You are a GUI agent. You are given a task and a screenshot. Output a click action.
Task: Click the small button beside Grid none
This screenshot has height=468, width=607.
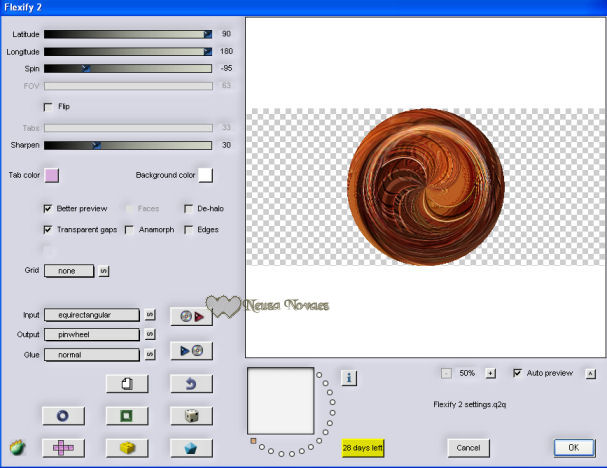[103, 271]
